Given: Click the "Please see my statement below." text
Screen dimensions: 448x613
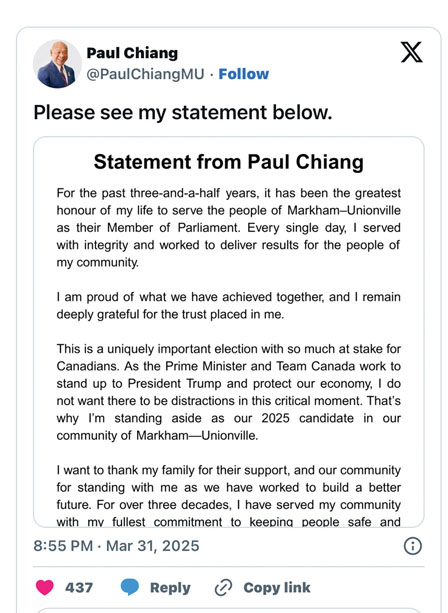Looking at the screenshot, I should [x=183, y=113].
